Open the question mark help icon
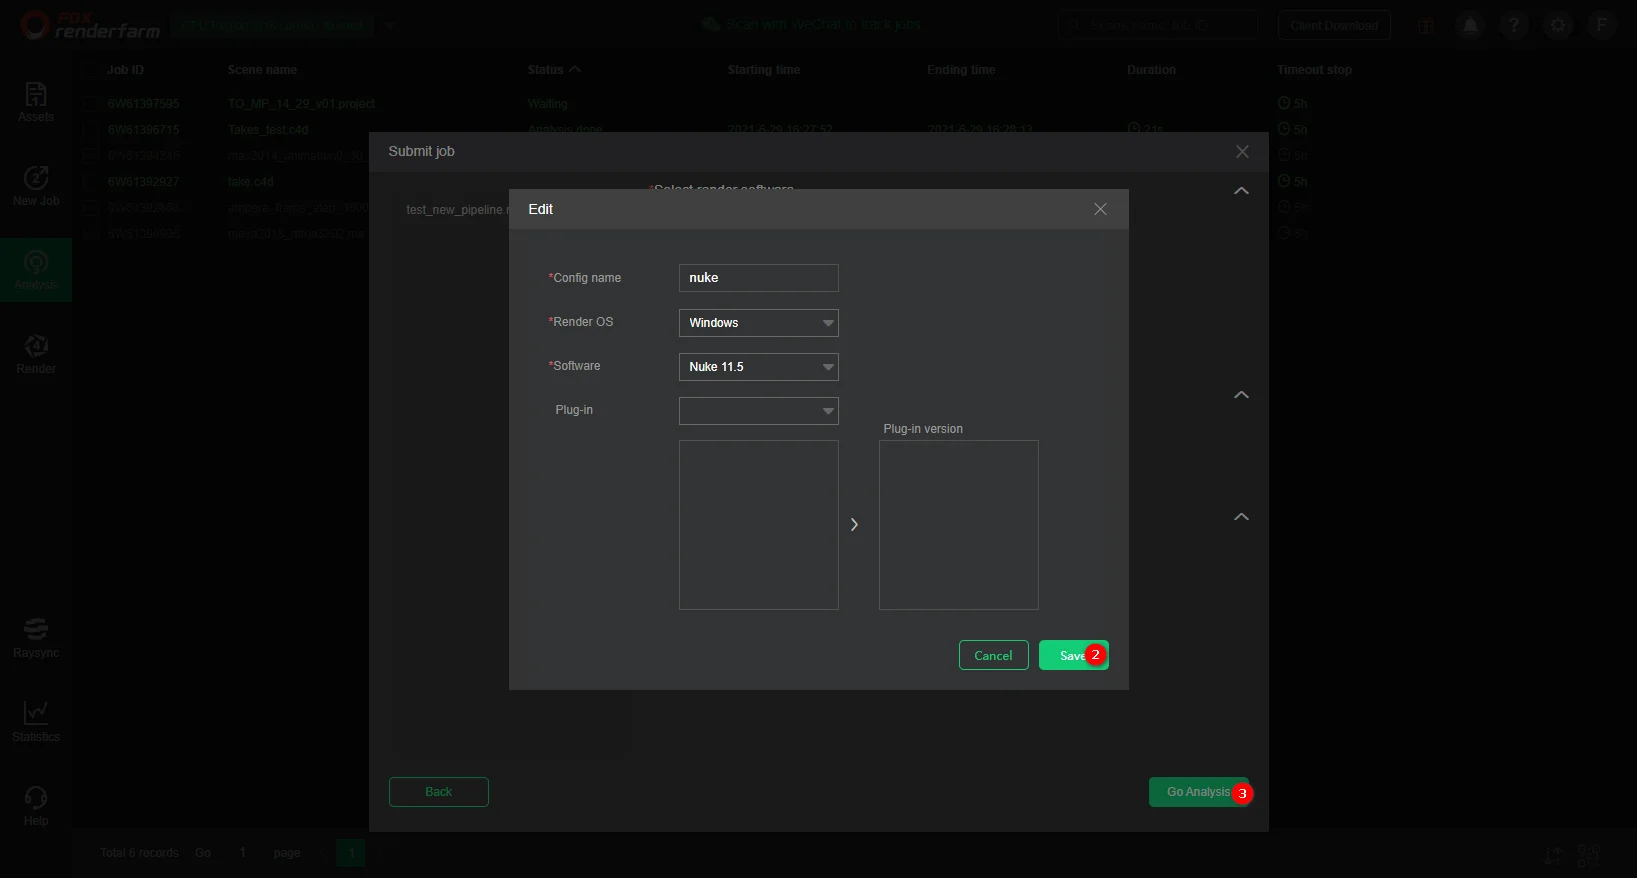Viewport: 1637px width, 878px height. click(1514, 26)
